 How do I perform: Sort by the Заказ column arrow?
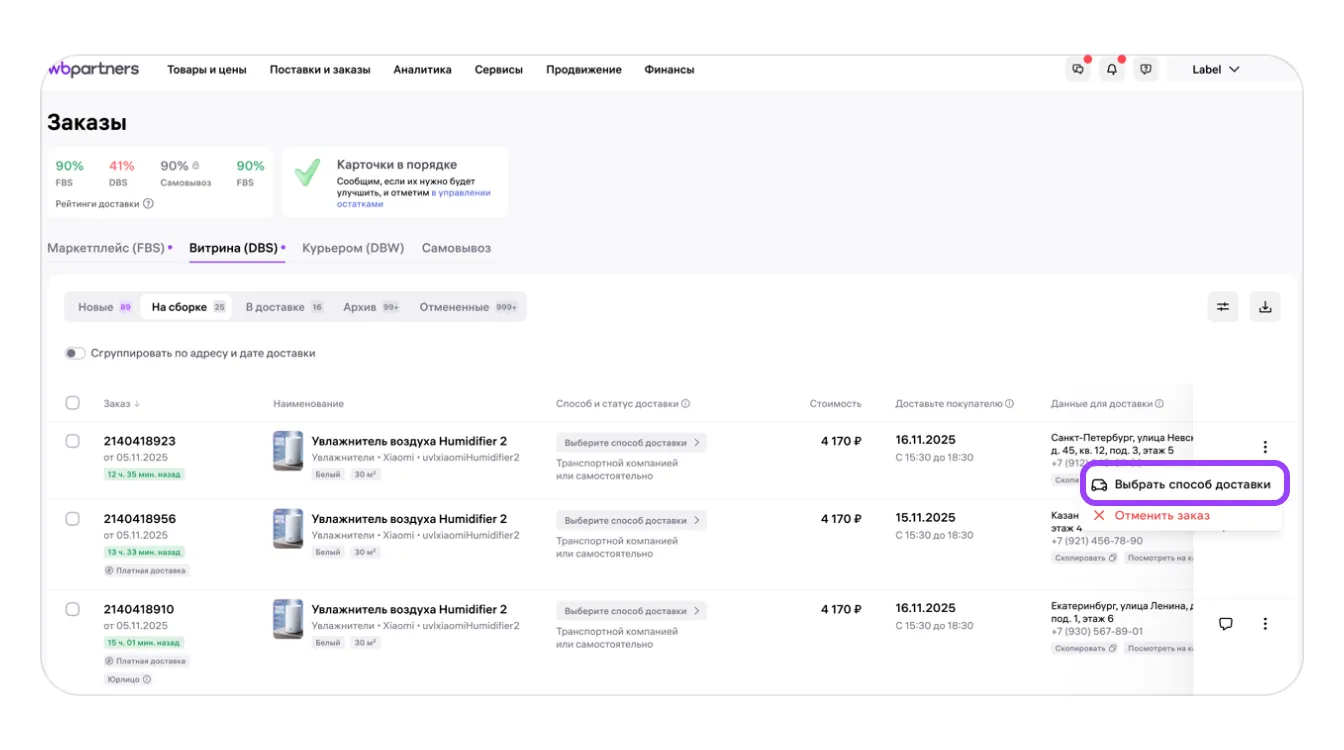(x=137, y=404)
